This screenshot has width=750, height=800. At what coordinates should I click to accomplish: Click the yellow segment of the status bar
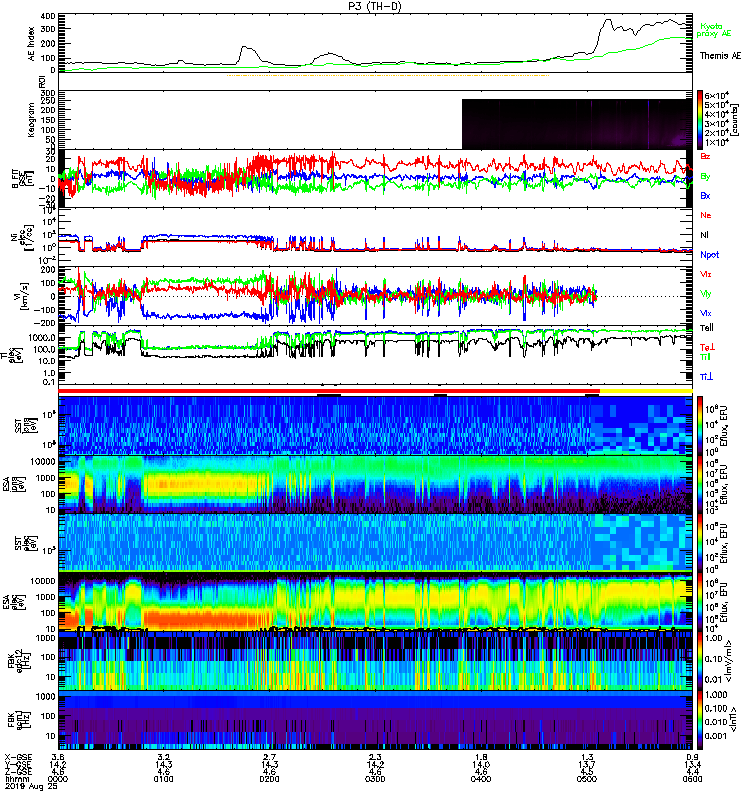646,391
